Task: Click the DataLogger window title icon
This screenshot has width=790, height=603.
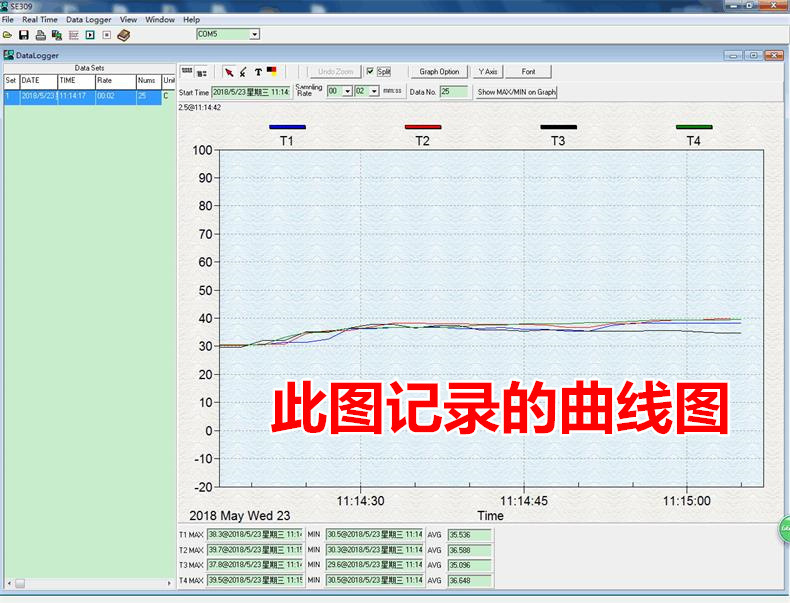Action: click(8, 55)
